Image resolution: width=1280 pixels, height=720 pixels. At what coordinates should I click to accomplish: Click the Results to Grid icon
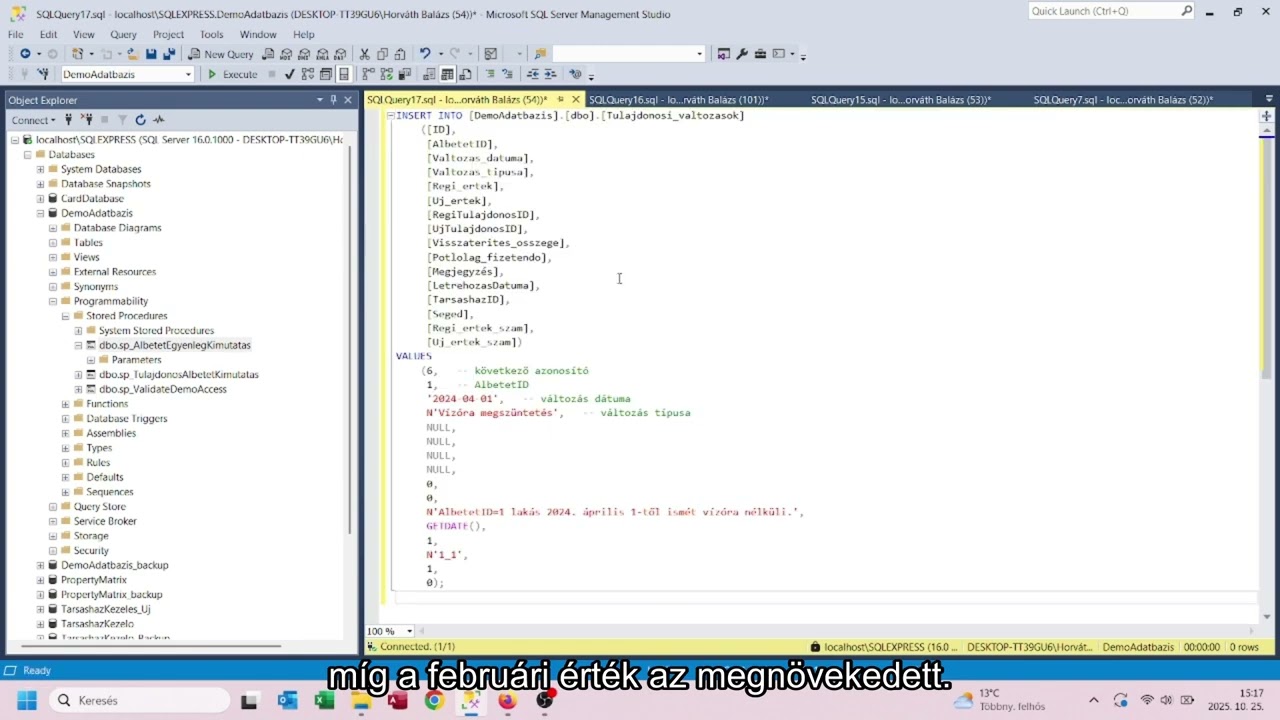(447, 74)
